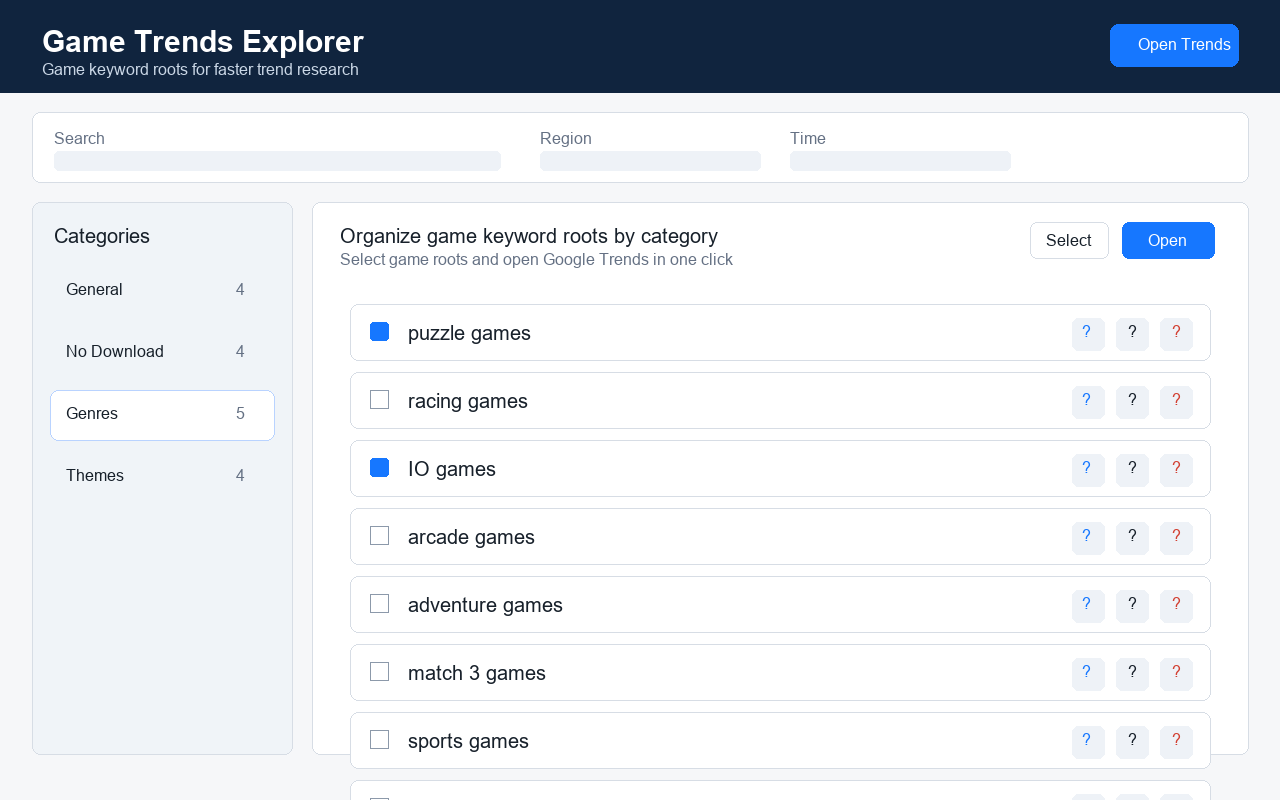Click the red question icon for arcade games
The height and width of the screenshot is (800, 1280).
(x=1176, y=538)
